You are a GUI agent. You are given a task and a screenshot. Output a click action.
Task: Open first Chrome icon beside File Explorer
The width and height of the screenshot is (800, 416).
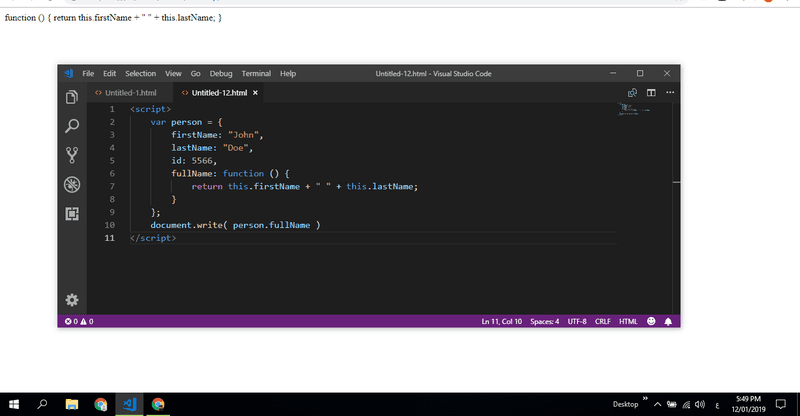click(x=101, y=404)
